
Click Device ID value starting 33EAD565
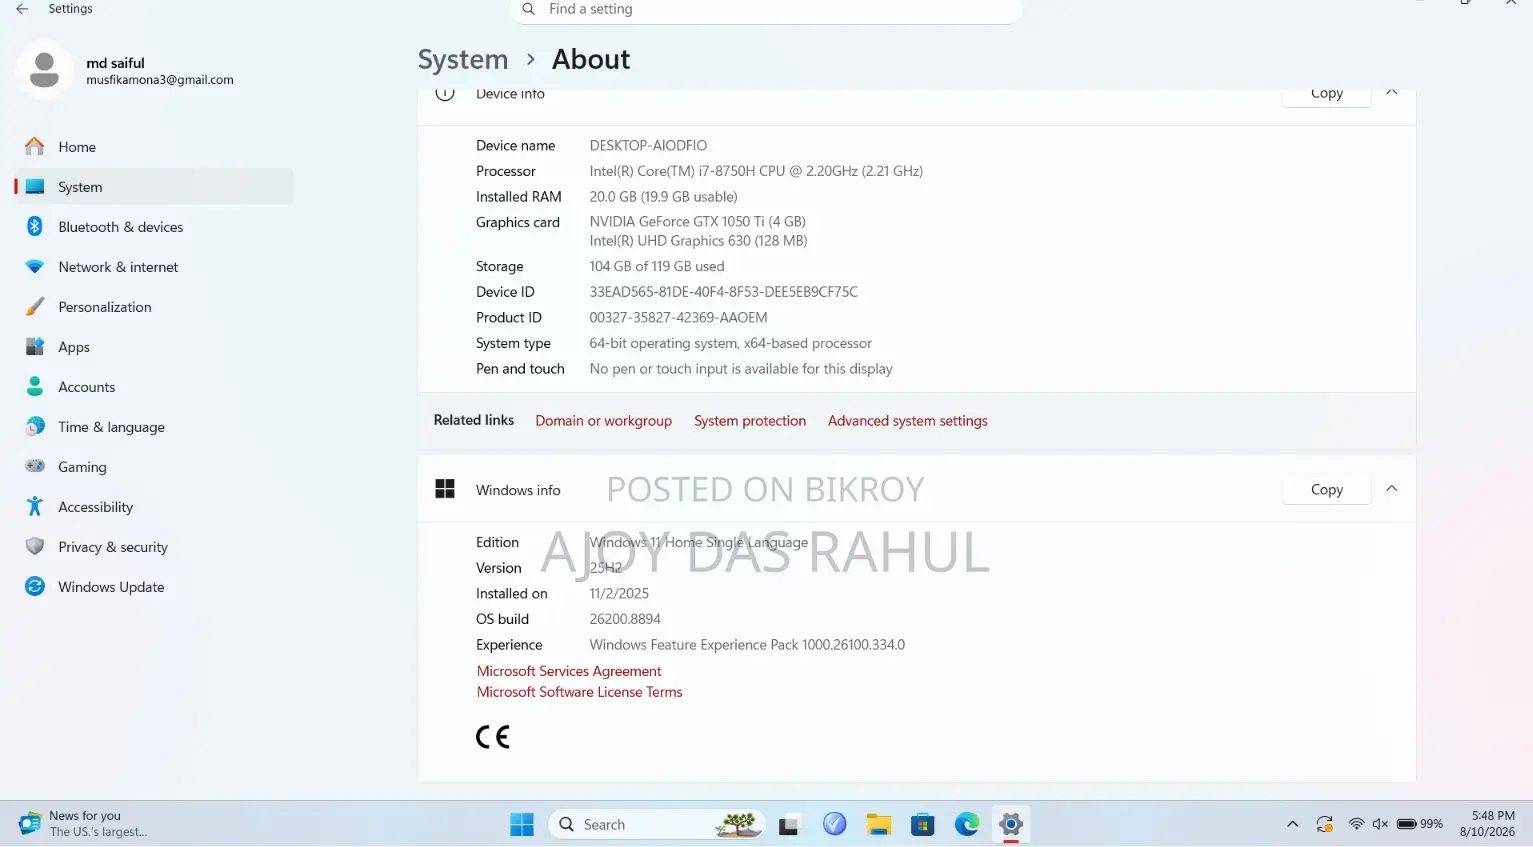pos(724,292)
